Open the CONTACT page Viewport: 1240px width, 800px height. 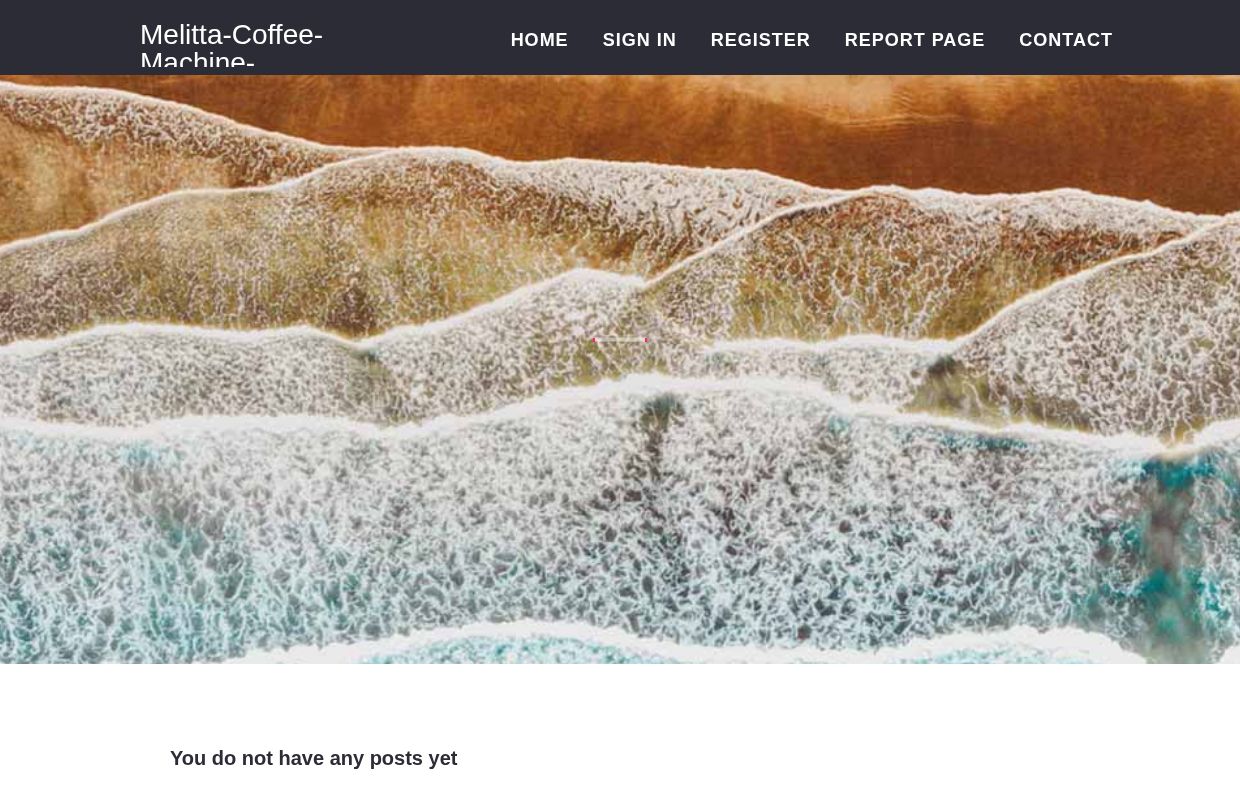click(x=1065, y=40)
